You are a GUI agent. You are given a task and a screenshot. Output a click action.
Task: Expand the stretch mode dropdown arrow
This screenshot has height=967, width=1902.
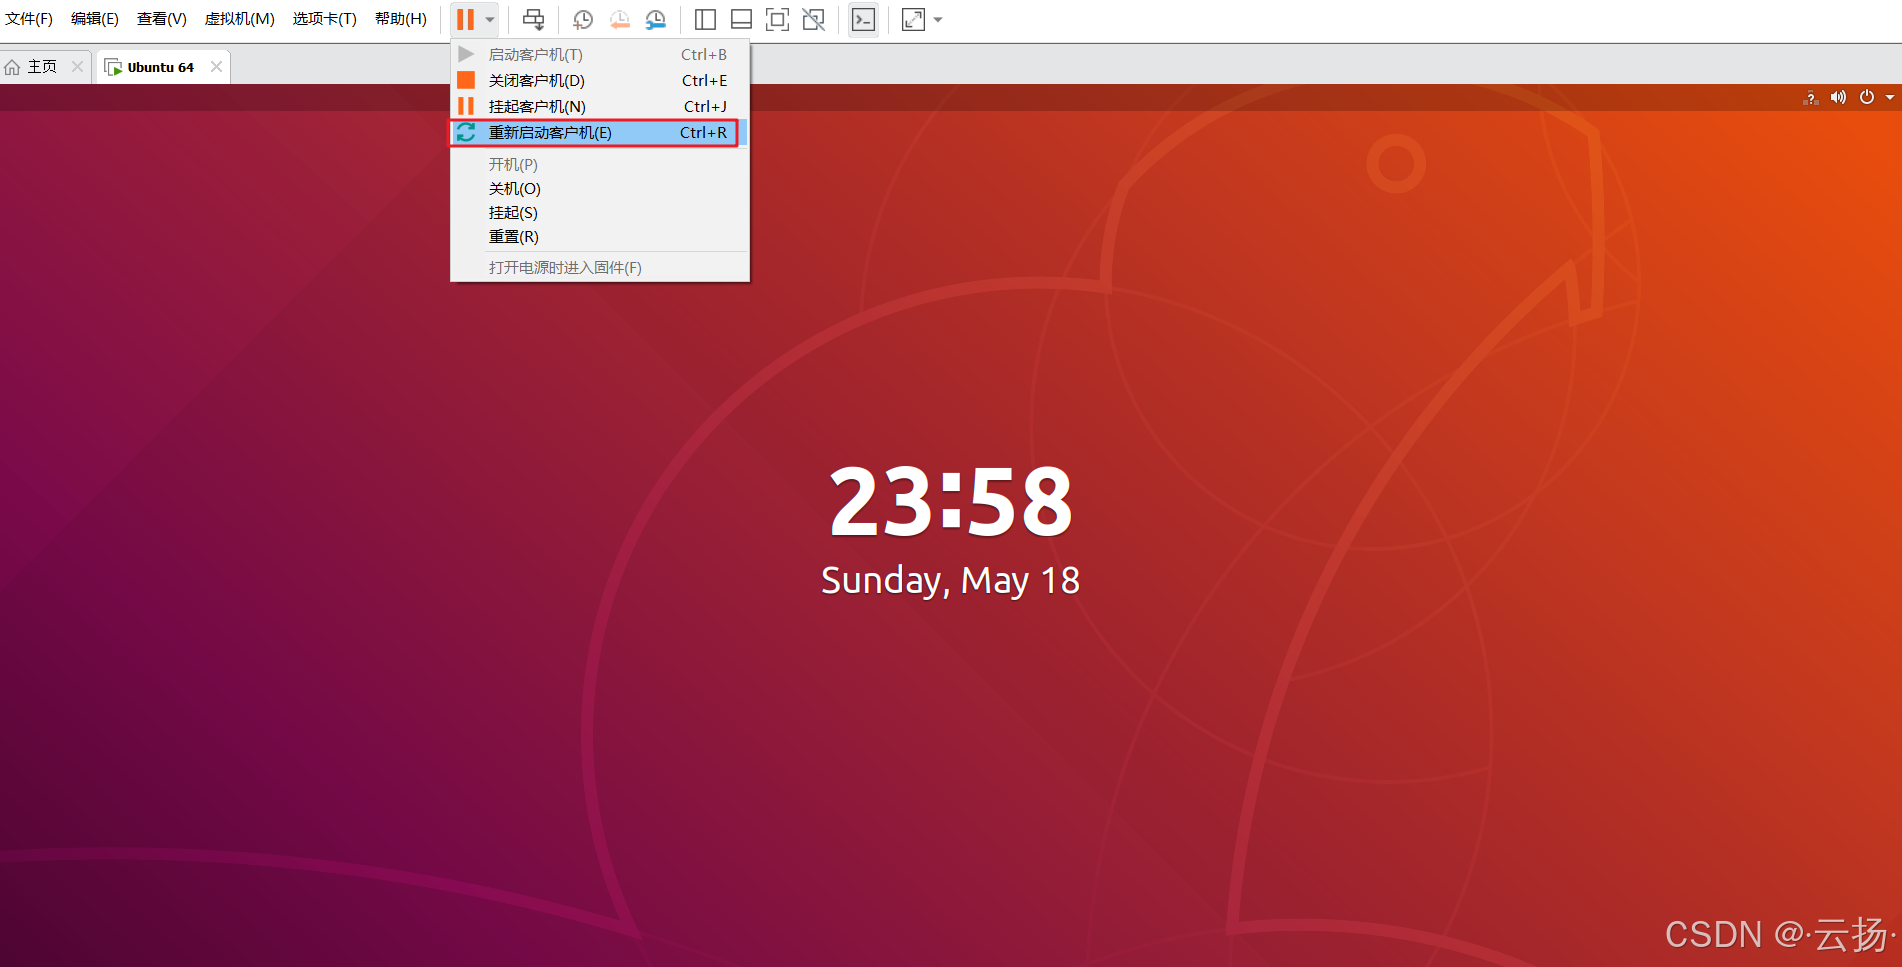pyautogui.click(x=938, y=20)
